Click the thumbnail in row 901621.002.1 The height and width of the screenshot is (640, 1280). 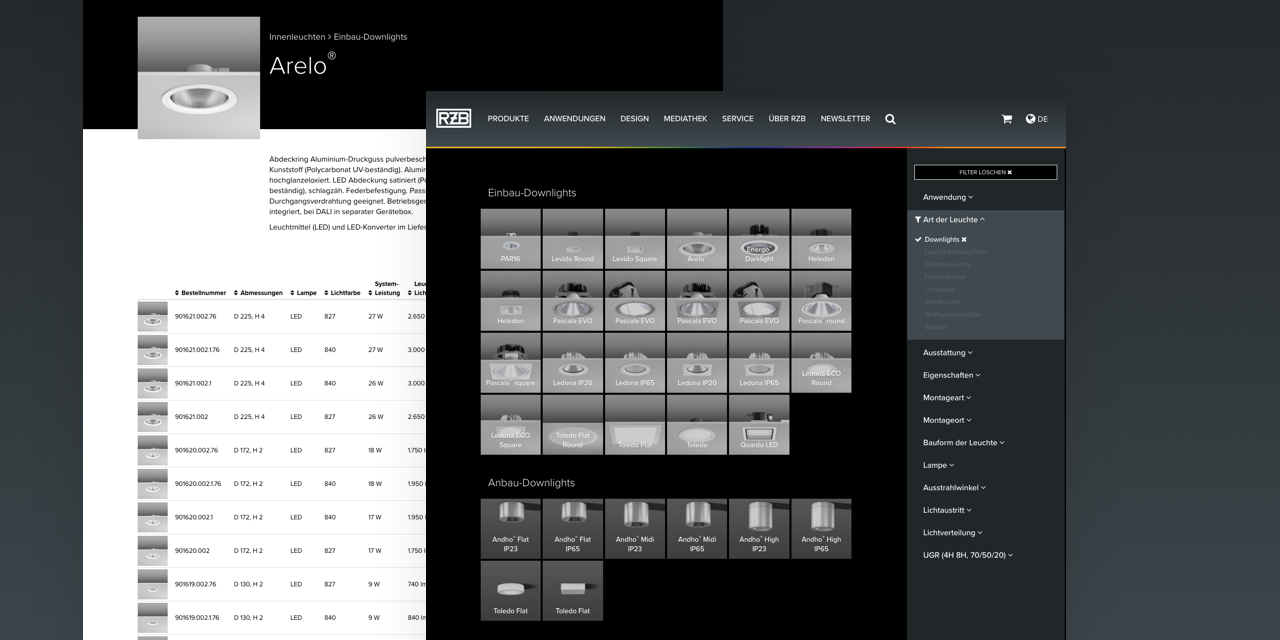[153, 383]
